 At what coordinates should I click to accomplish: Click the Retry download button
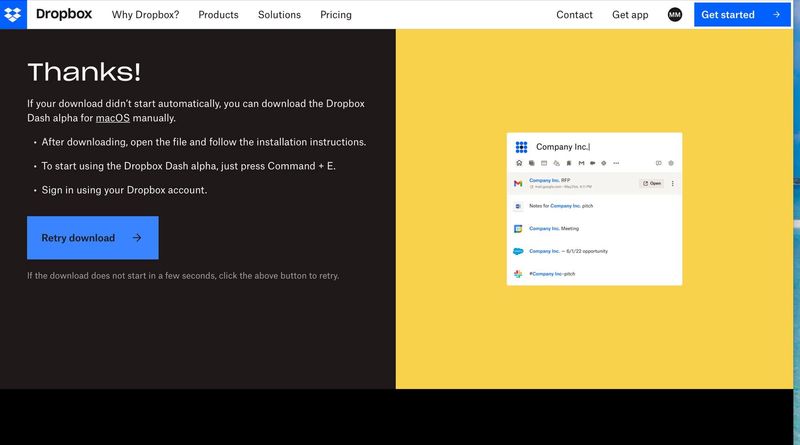point(92,238)
